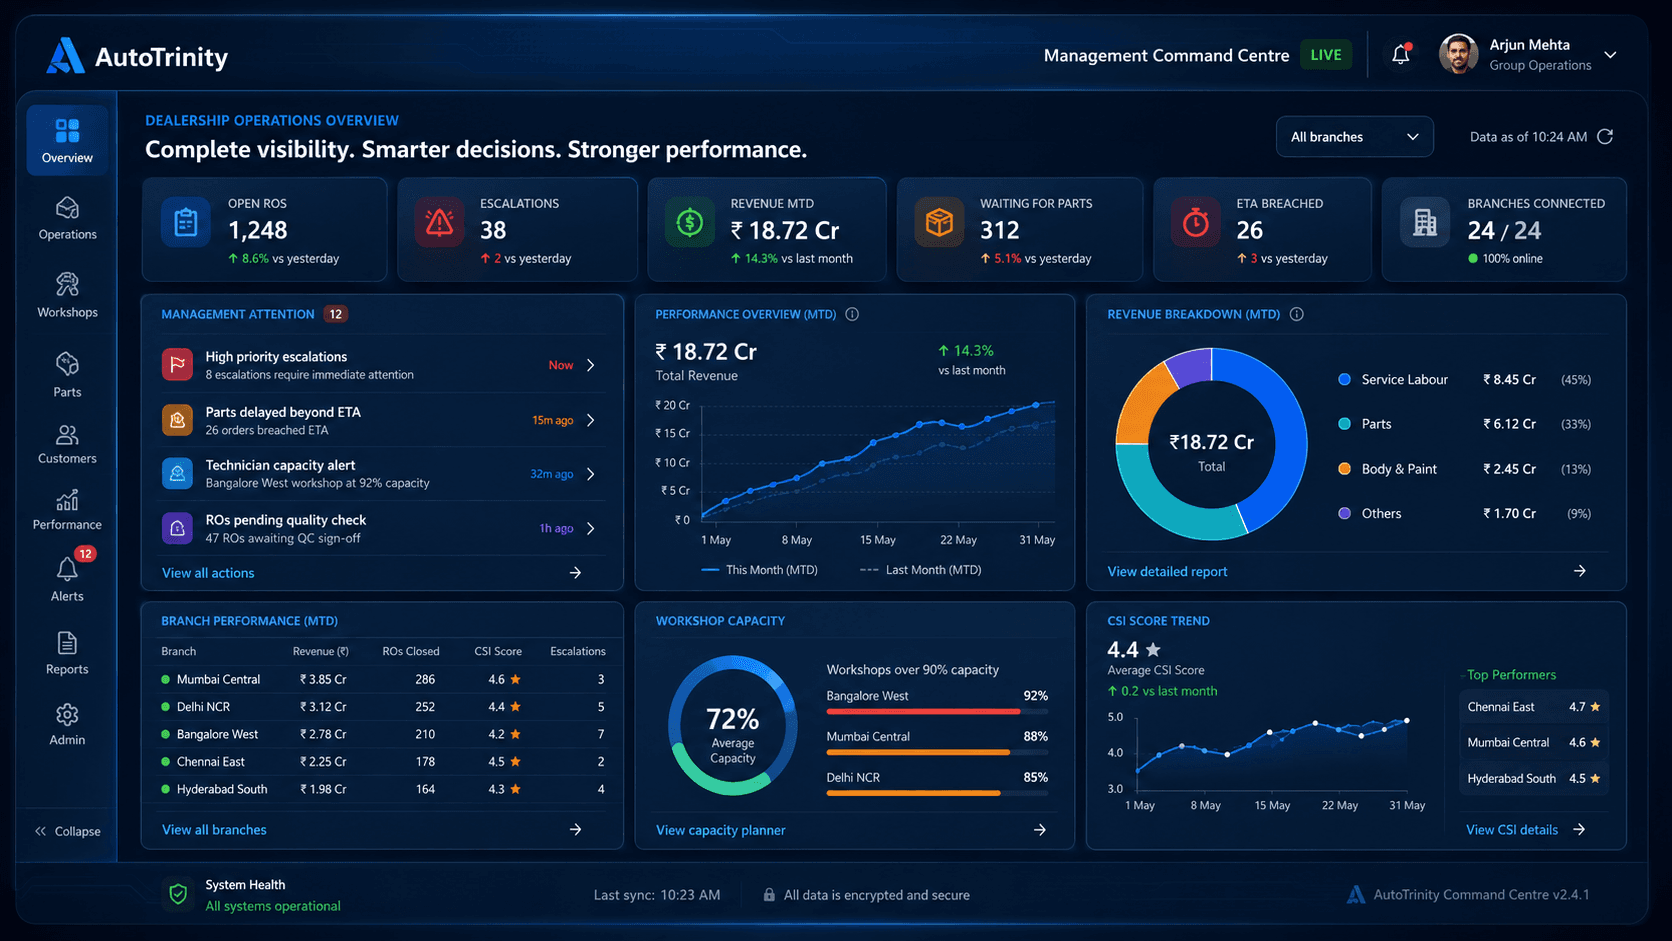Click the LIVE status badge
This screenshot has width=1672, height=941.
tap(1326, 55)
